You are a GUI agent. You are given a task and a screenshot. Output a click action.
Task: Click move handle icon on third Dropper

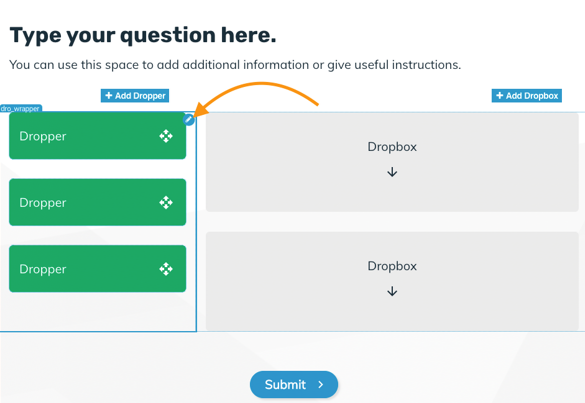(166, 269)
